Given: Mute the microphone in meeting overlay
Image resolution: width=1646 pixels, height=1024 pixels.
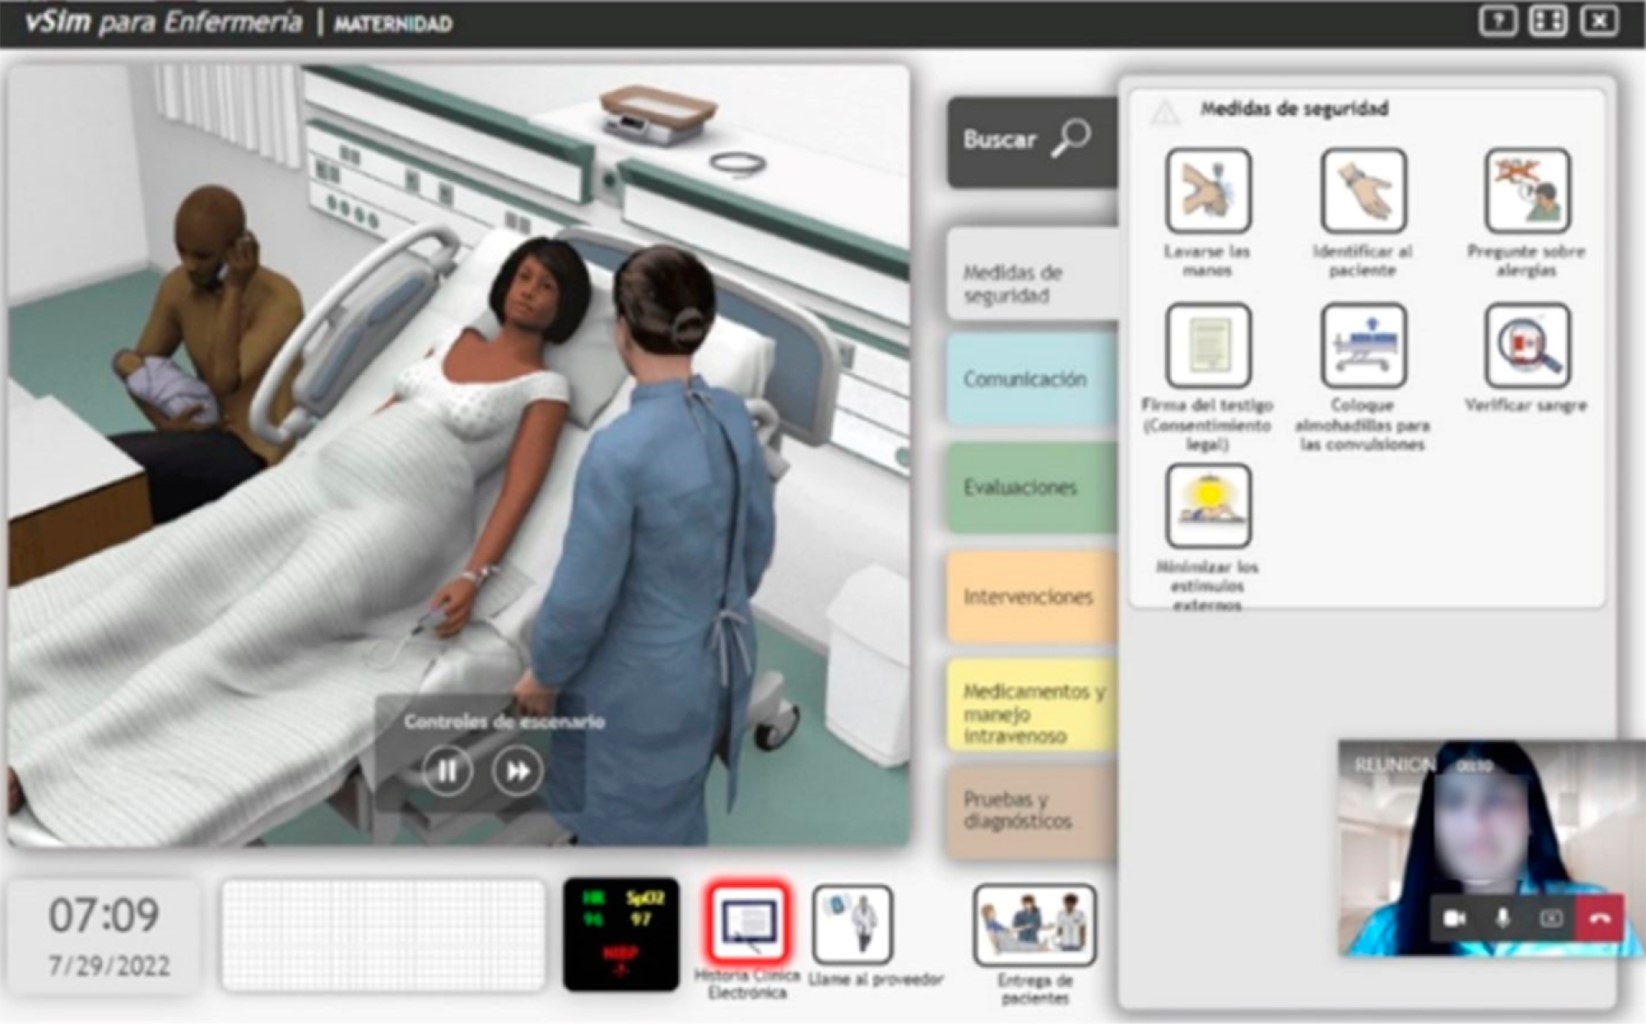Looking at the screenshot, I should (x=1502, y=918).
